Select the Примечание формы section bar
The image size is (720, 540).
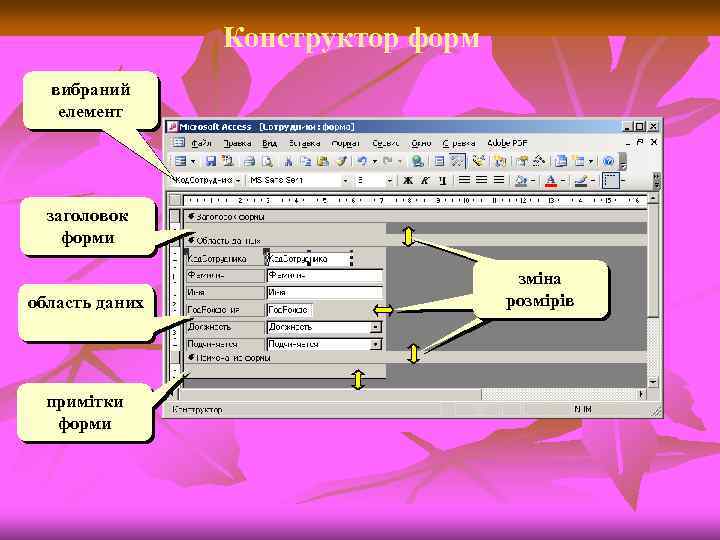[x=416, y=357]
